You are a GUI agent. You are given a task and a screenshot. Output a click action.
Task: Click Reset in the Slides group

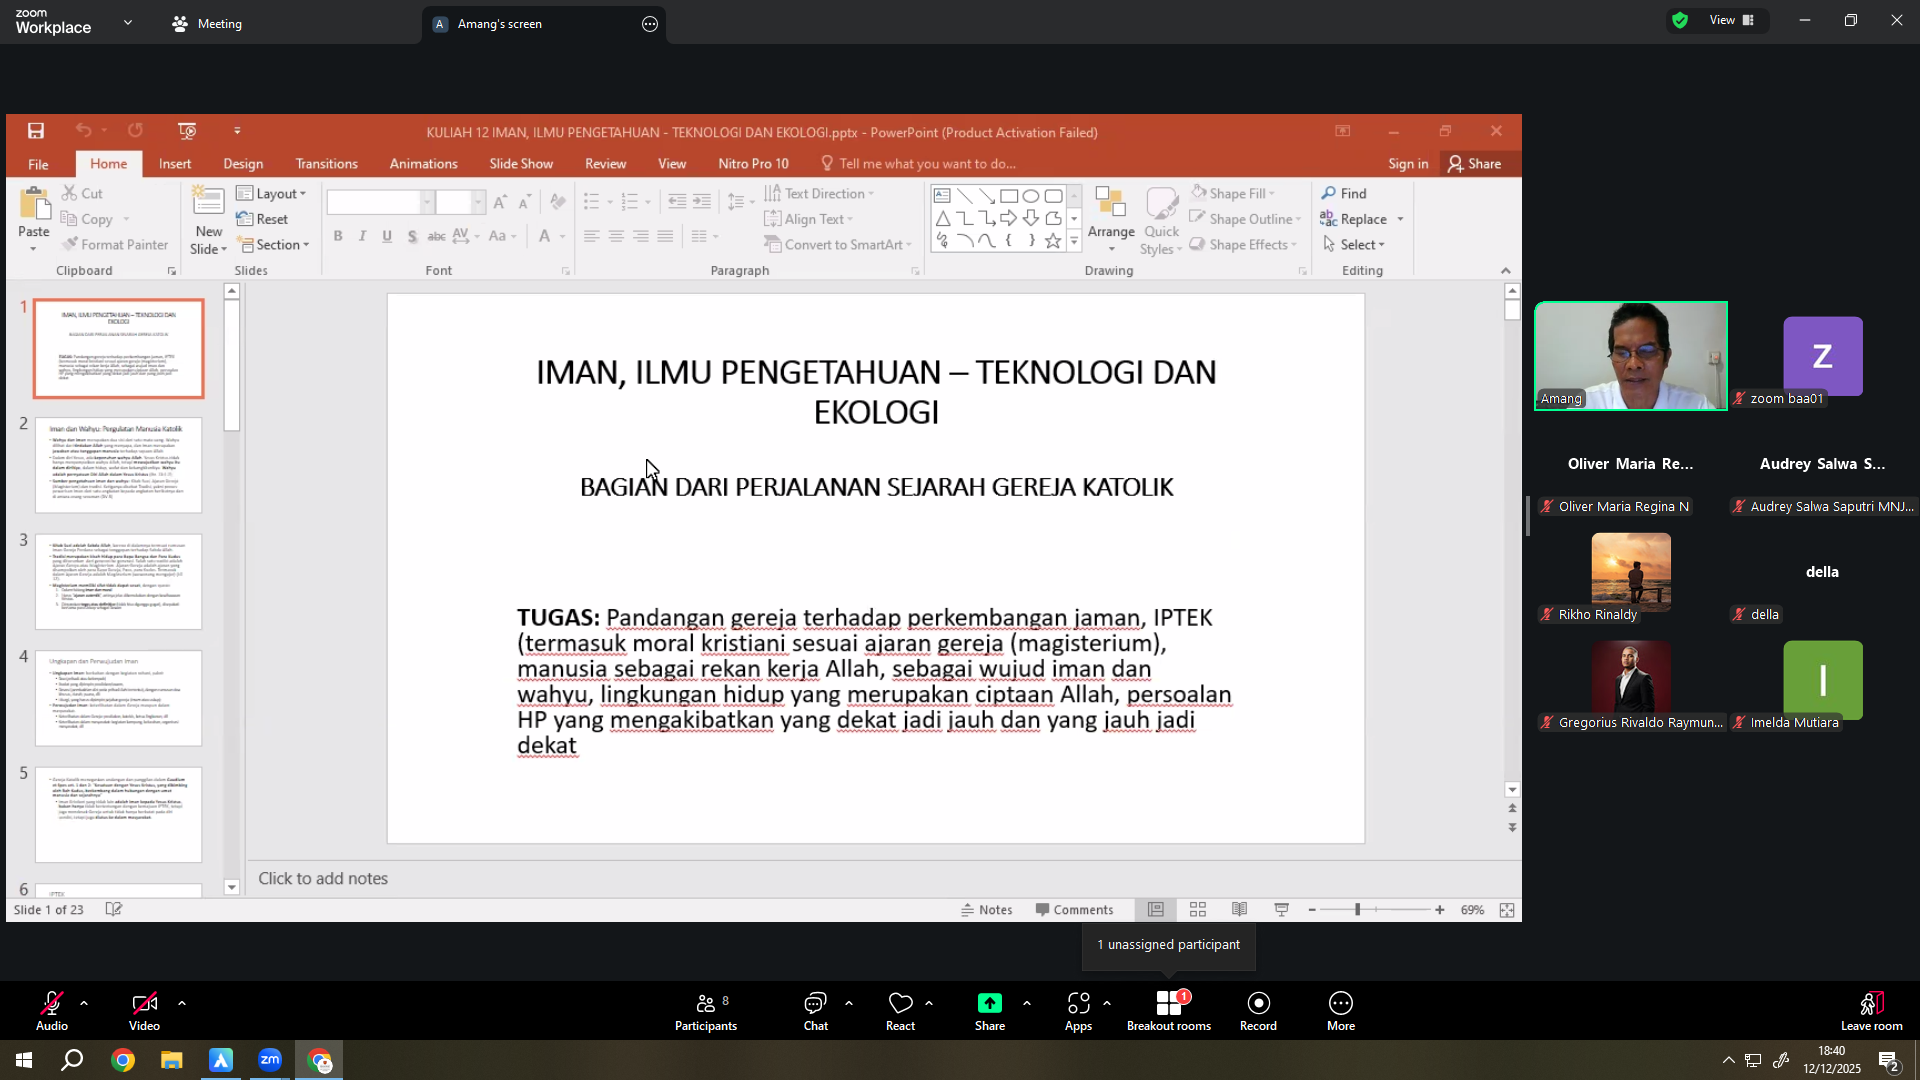coord(262,219)
